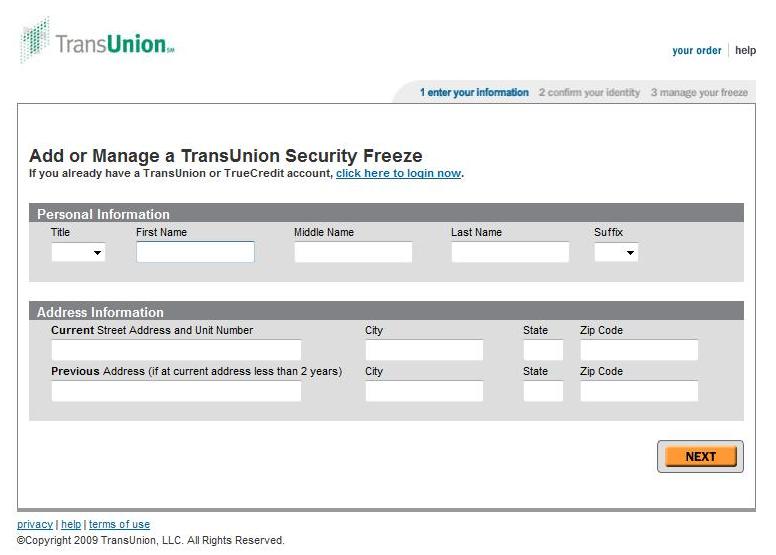
Task: Focus the Previous Address field
Action: pos(176,391)
